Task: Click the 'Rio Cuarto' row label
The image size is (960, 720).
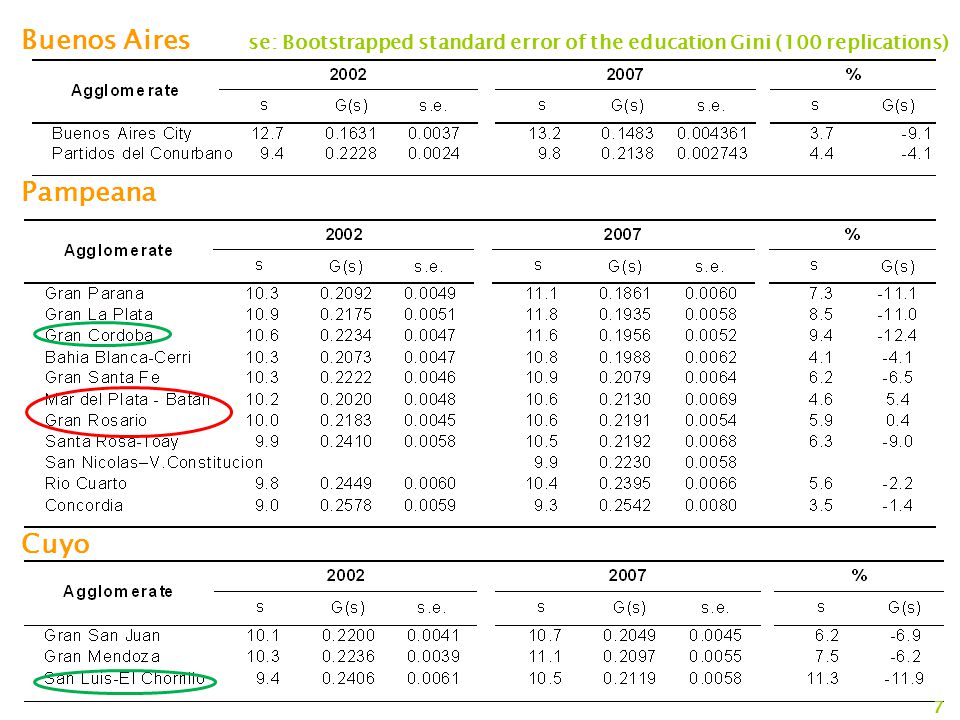Action: pyautogui.click(x=86, y=484)
